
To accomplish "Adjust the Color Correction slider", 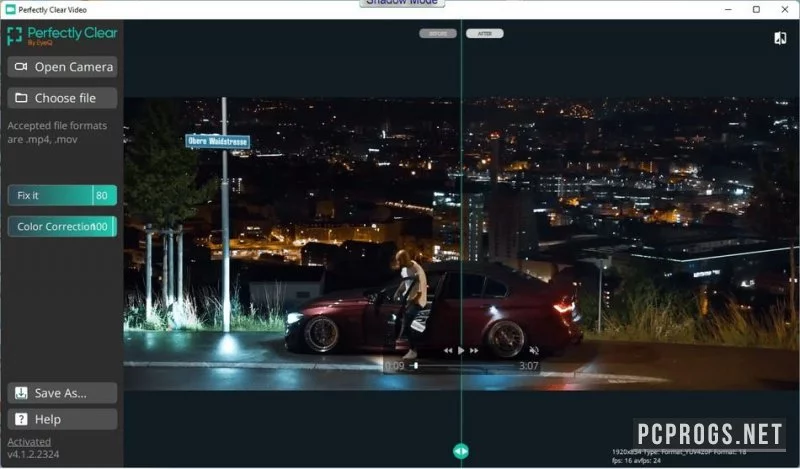I will coord(62,227).
